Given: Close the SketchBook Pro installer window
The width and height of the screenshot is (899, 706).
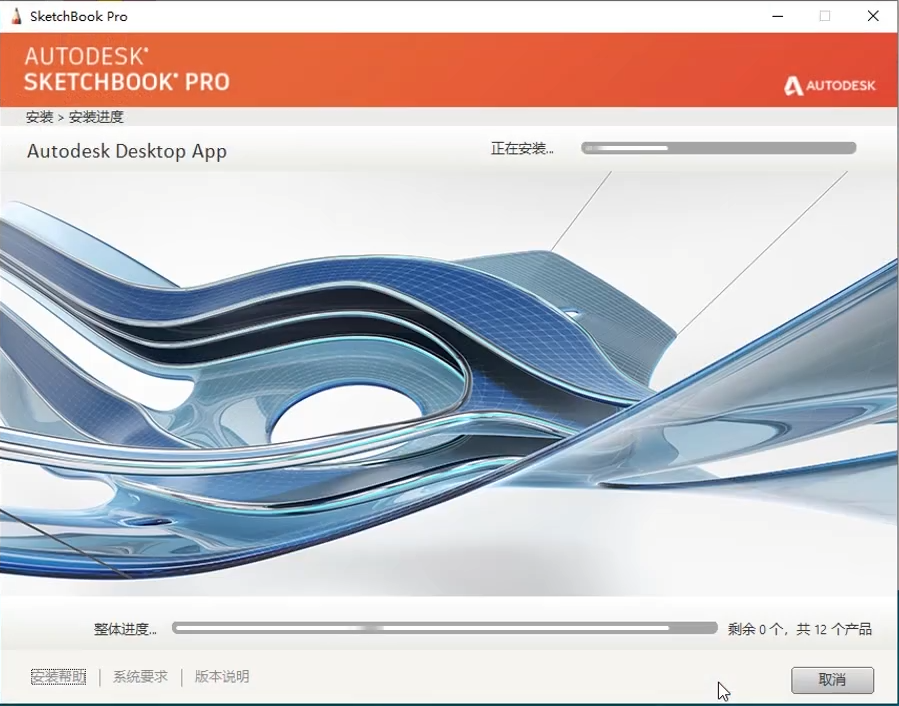Looking at the screenshot, I should coord(873,16).
